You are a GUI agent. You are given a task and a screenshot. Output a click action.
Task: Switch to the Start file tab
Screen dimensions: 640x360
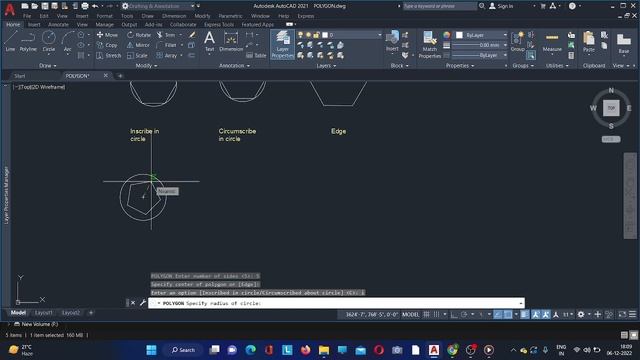tap(20, 76)
